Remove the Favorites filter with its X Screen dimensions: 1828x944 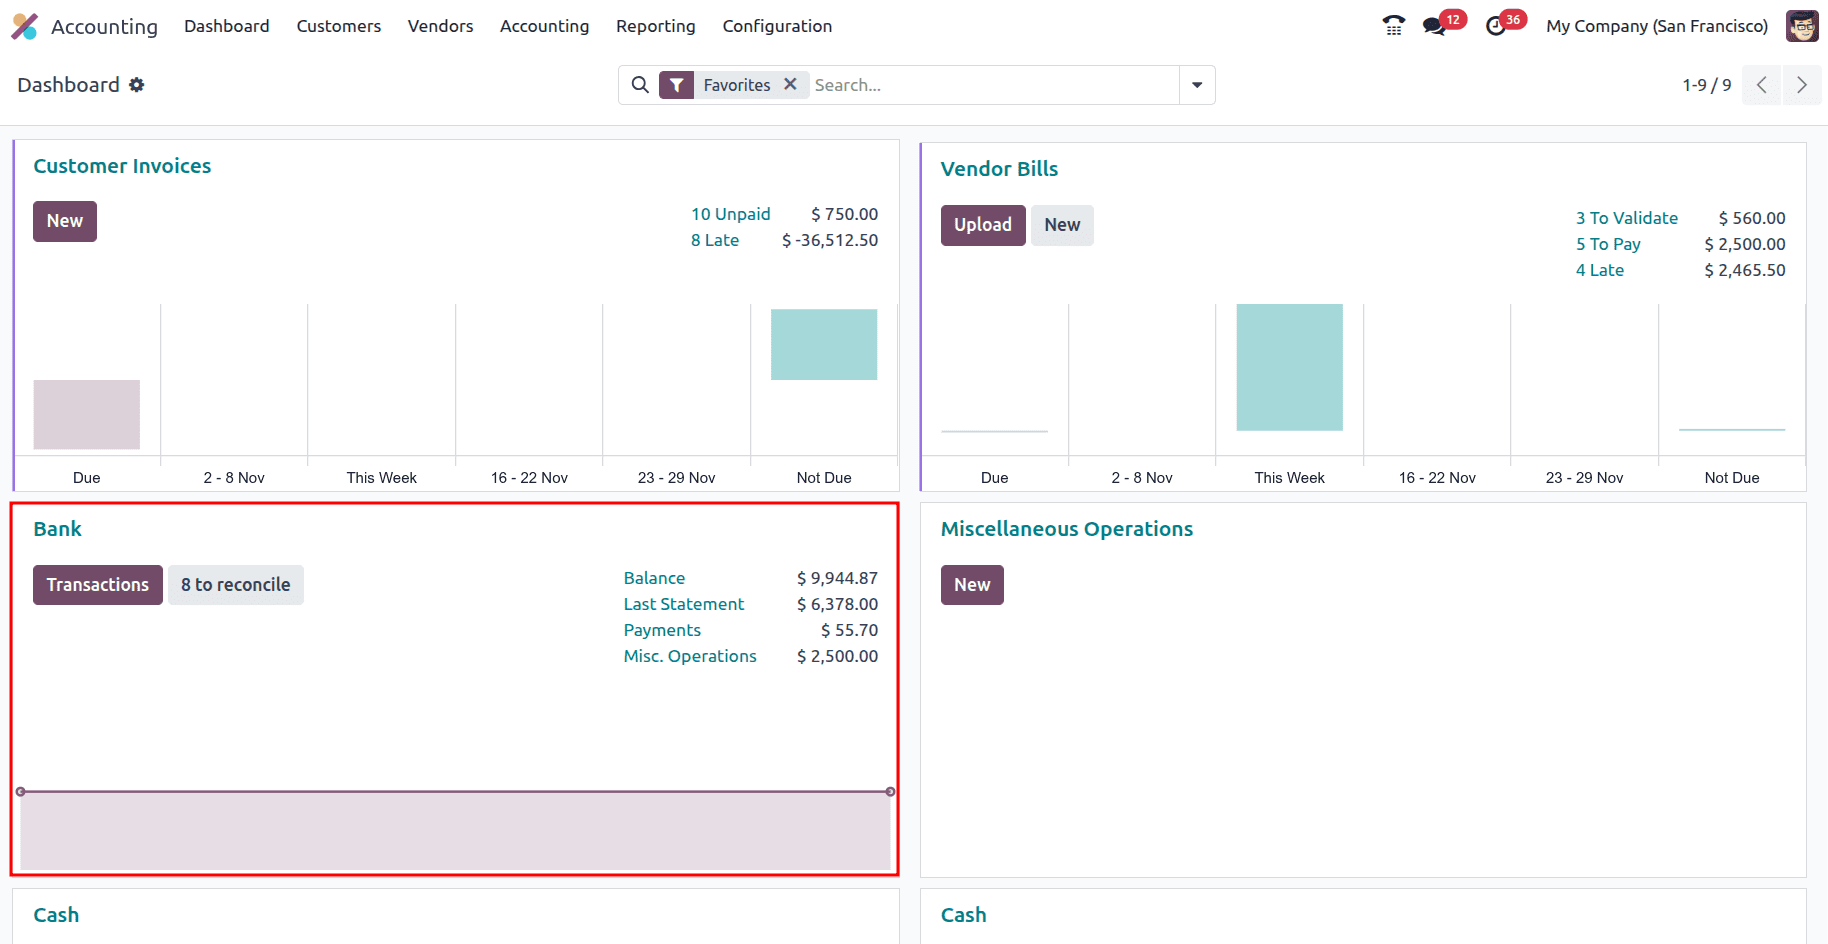click(790, 85)
